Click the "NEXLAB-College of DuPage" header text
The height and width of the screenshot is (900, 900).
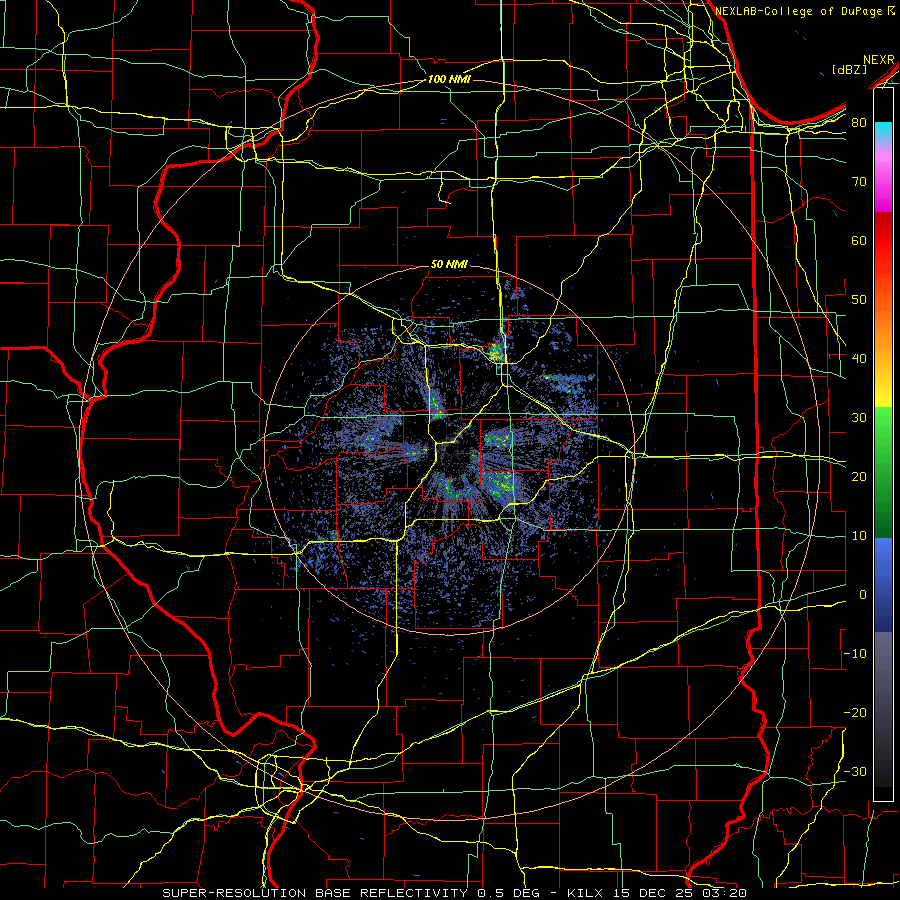(800, 11)
